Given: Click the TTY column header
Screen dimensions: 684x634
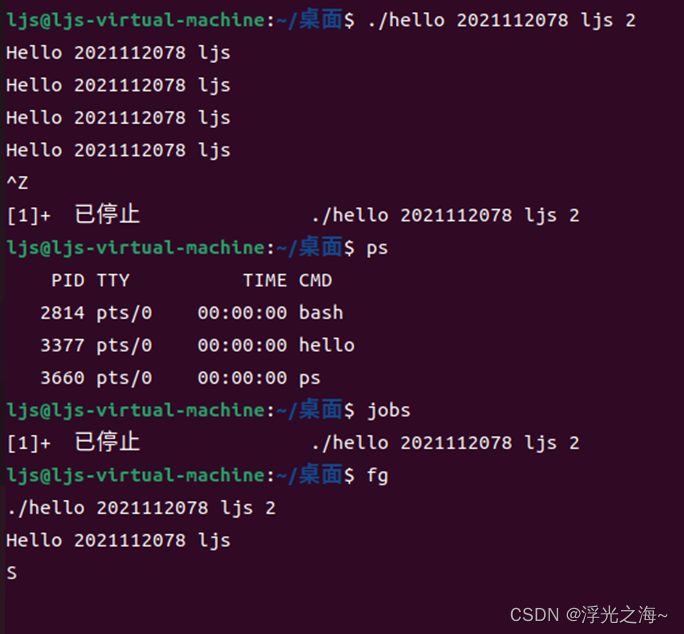Looking at the screenshot, I should coord(113,280).
